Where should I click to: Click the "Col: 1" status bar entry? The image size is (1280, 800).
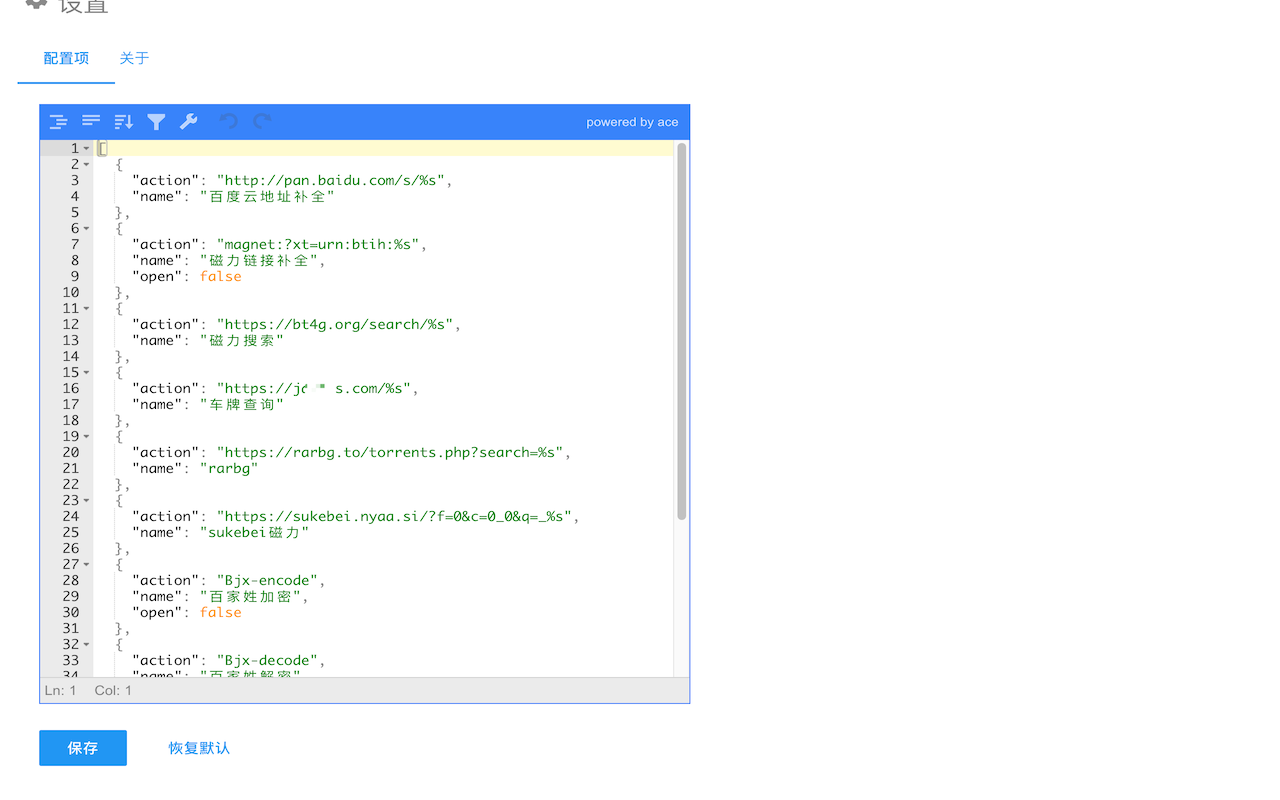tap(113, 691)
